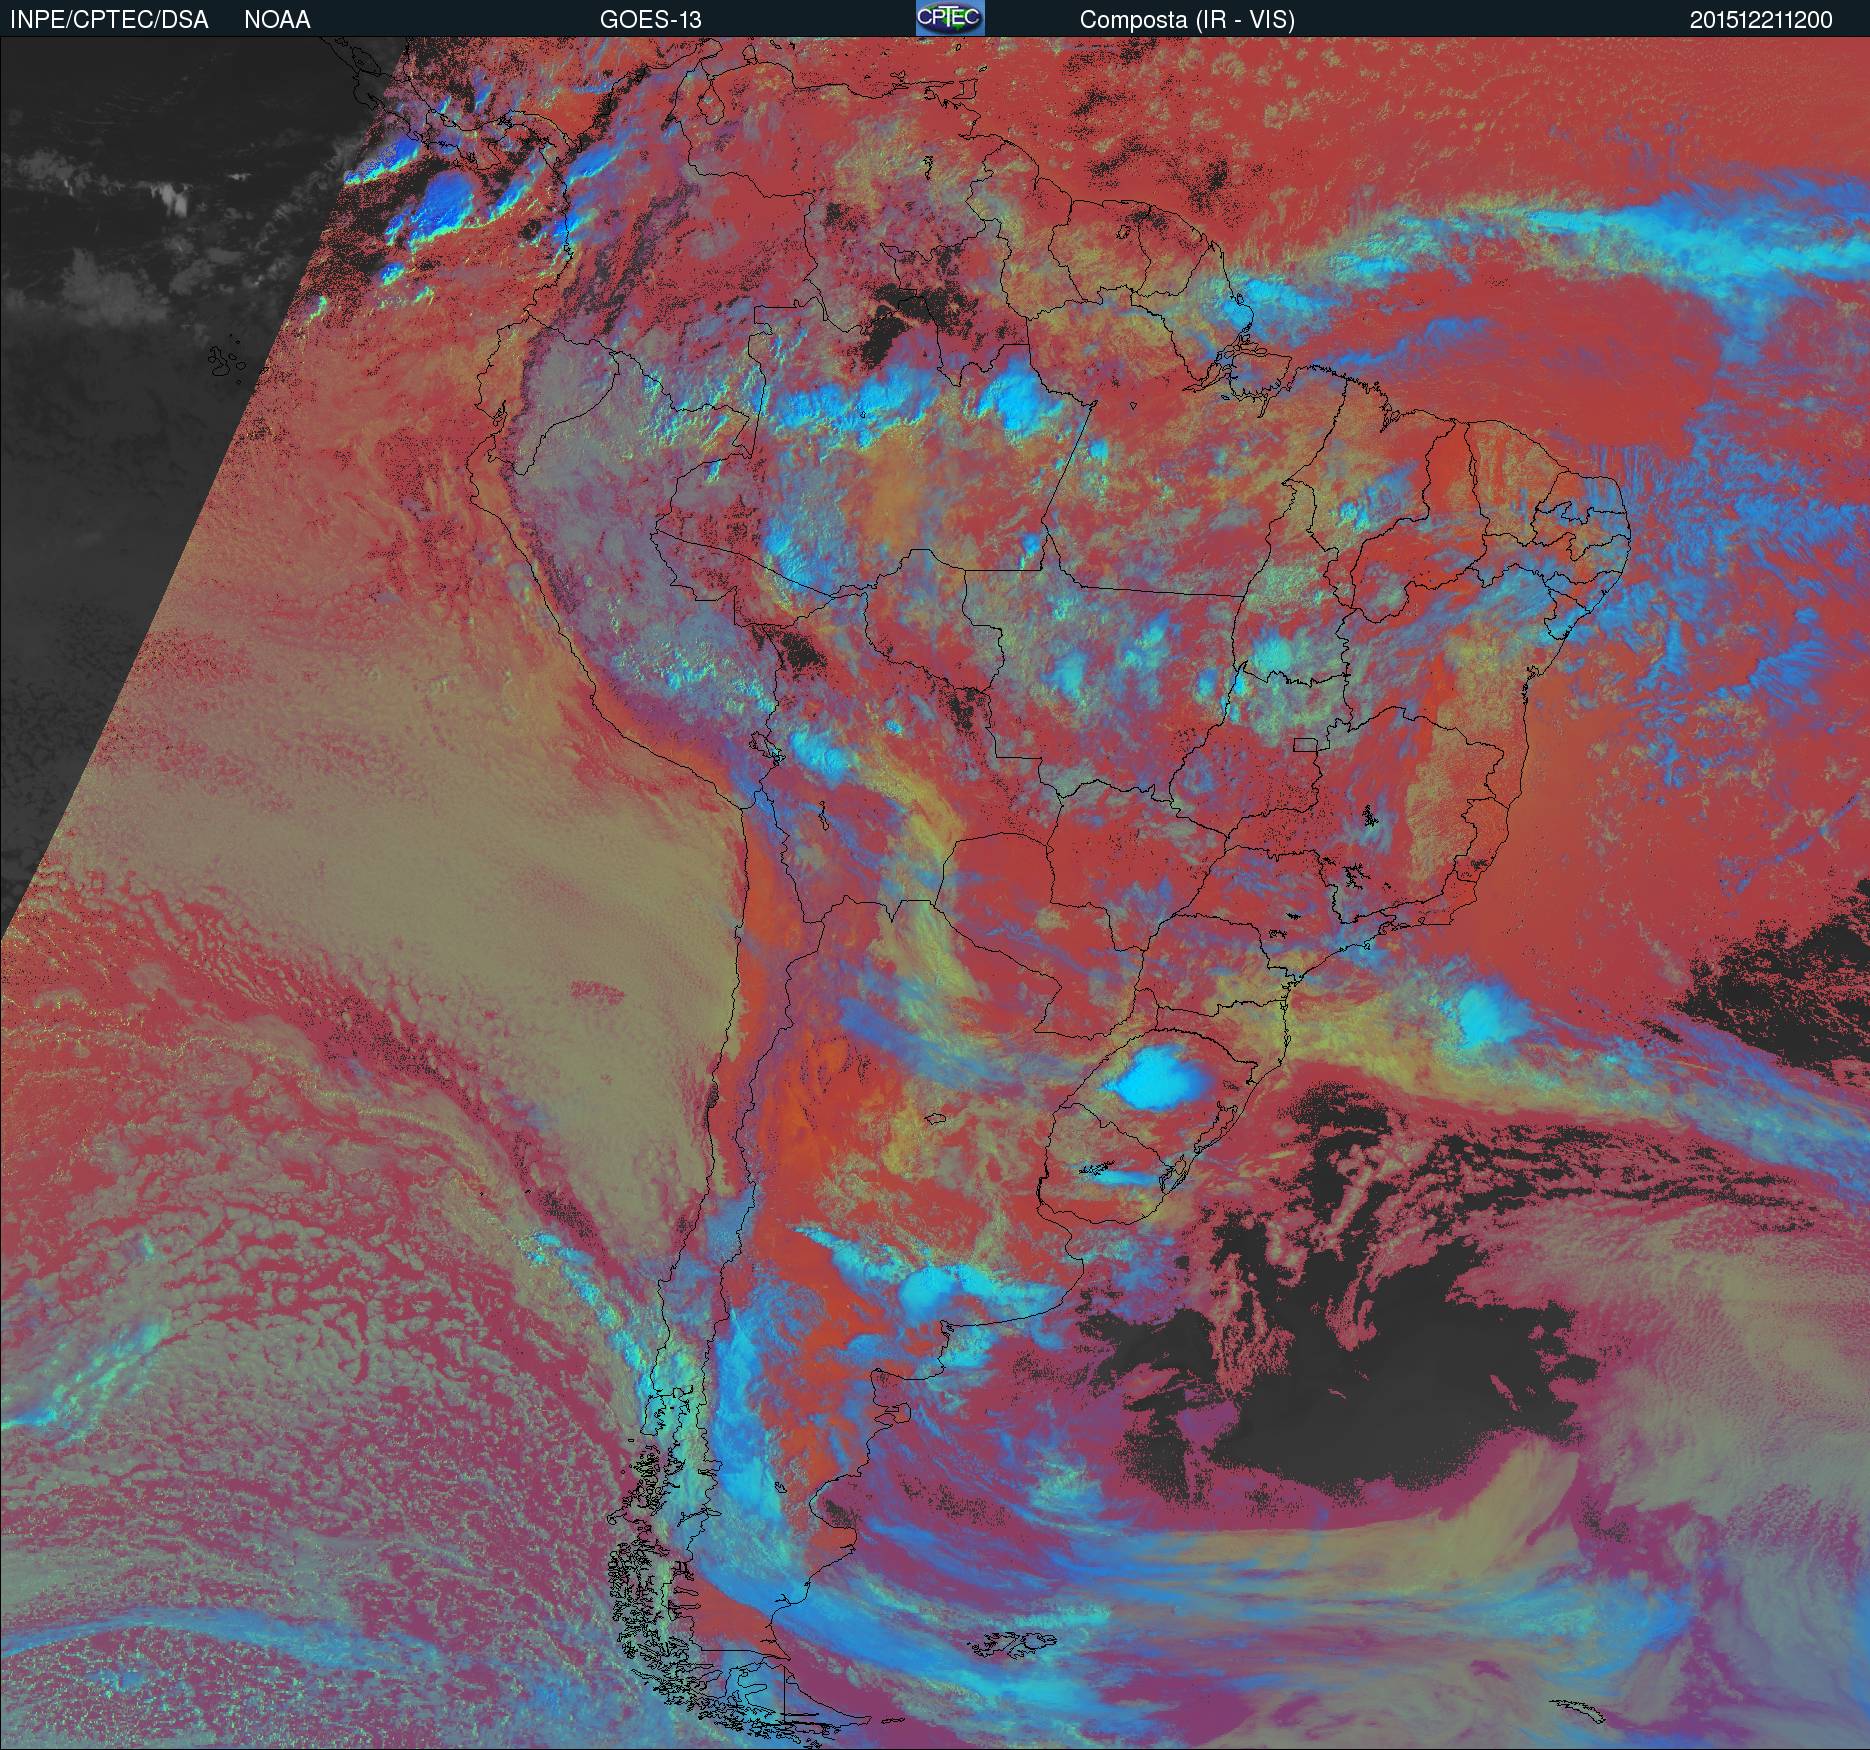Click the CPTEC logo in header
Screen dimensions: 1870x1750
(x=950, y=18)
